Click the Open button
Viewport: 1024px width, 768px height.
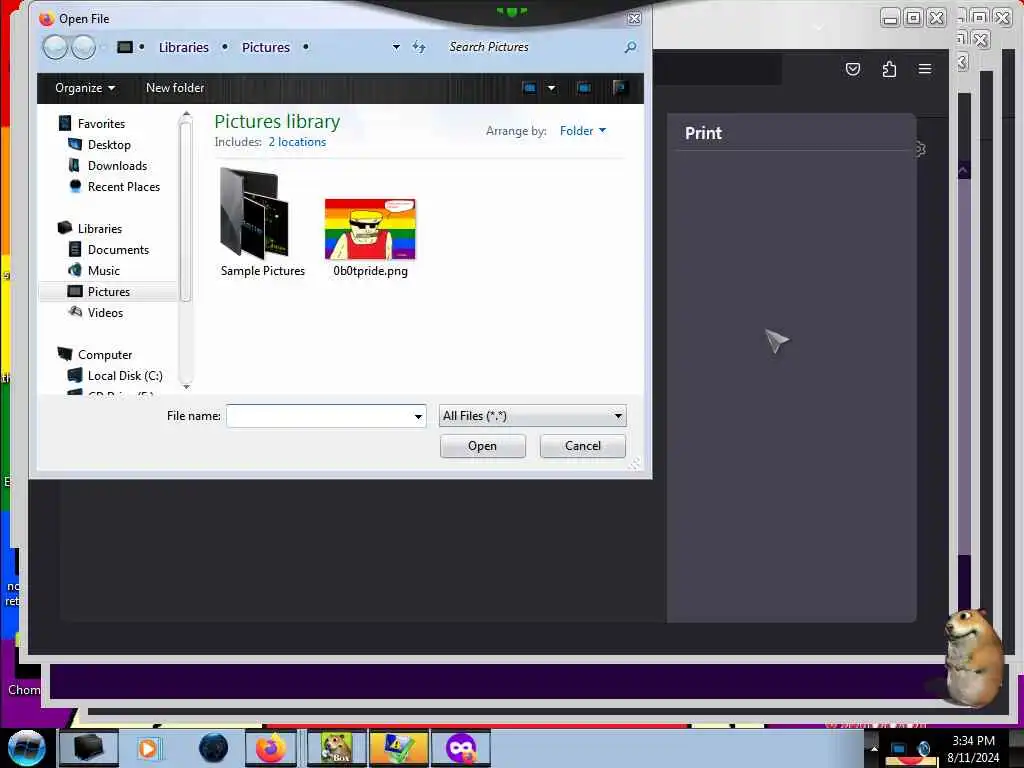tap(483, 446)
